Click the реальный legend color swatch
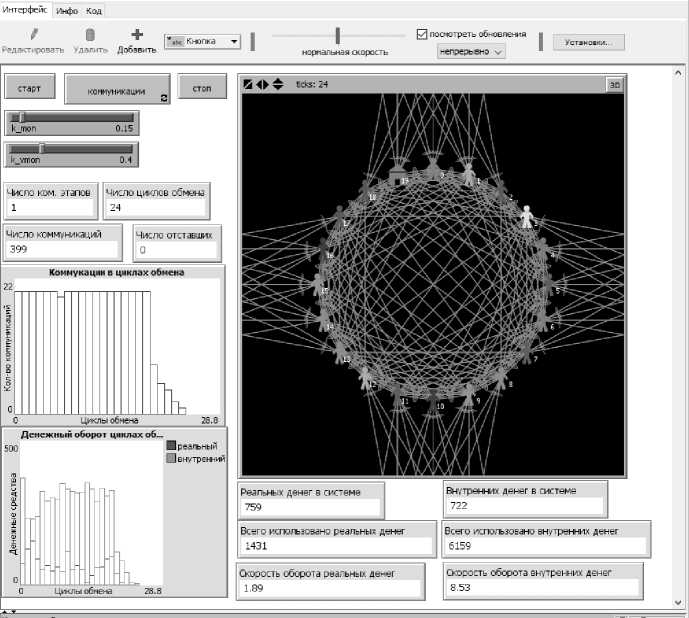689x618 pixels. click(171, 446)
